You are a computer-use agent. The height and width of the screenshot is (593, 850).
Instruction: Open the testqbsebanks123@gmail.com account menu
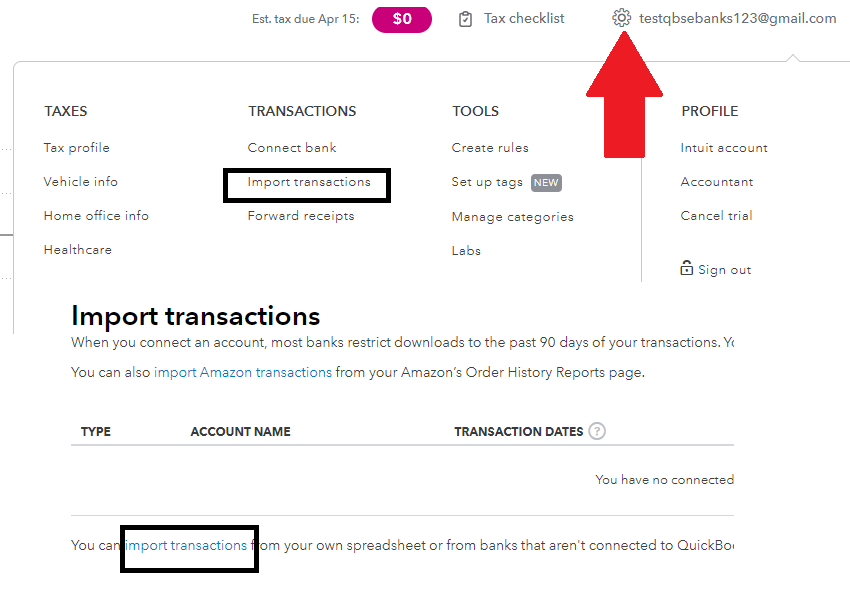point(738,18)
